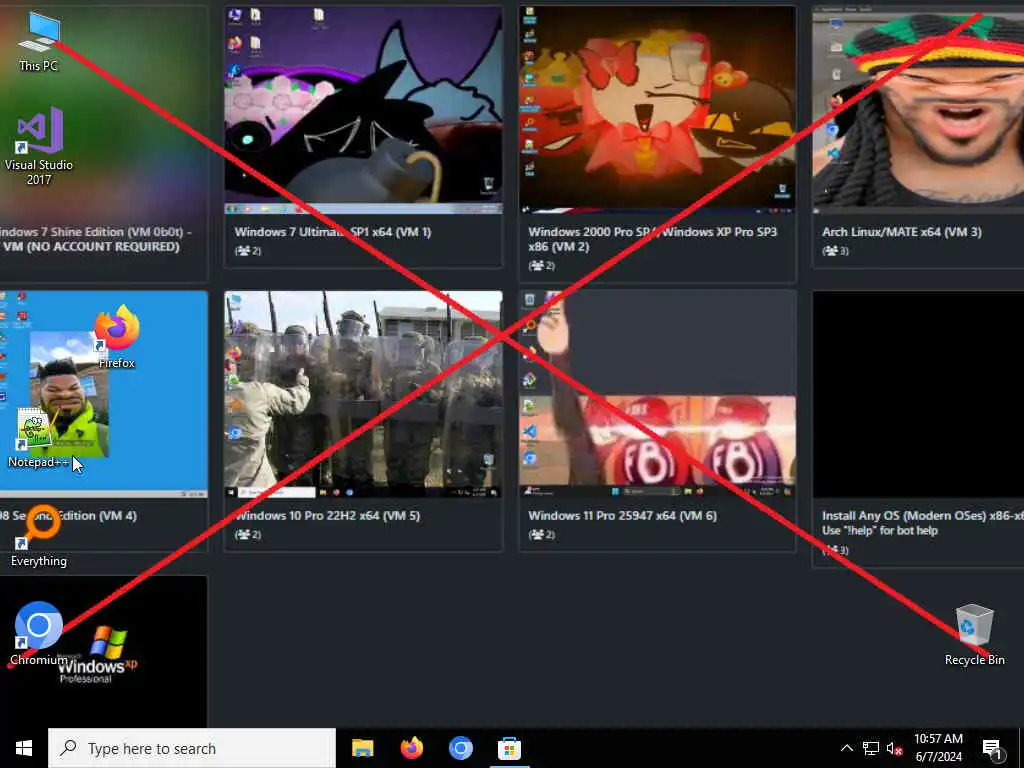Open Windows 11 Pro VM 6 thumbnail
The width and height of the screenshot is (1024, 768).
coord(657,394)
